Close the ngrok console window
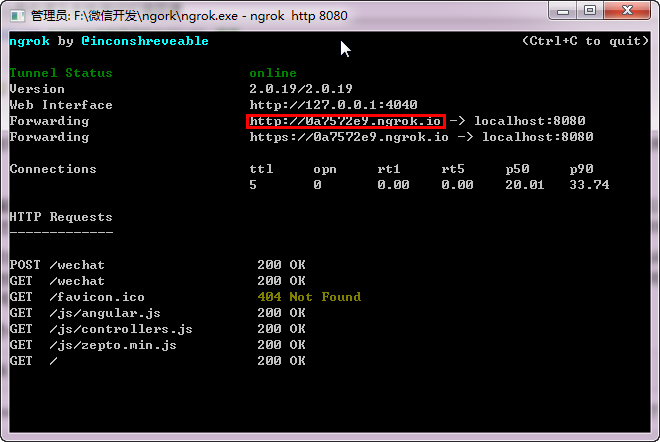Image resolution: width=660 pixels, height=442 pixels. point(627,11)
